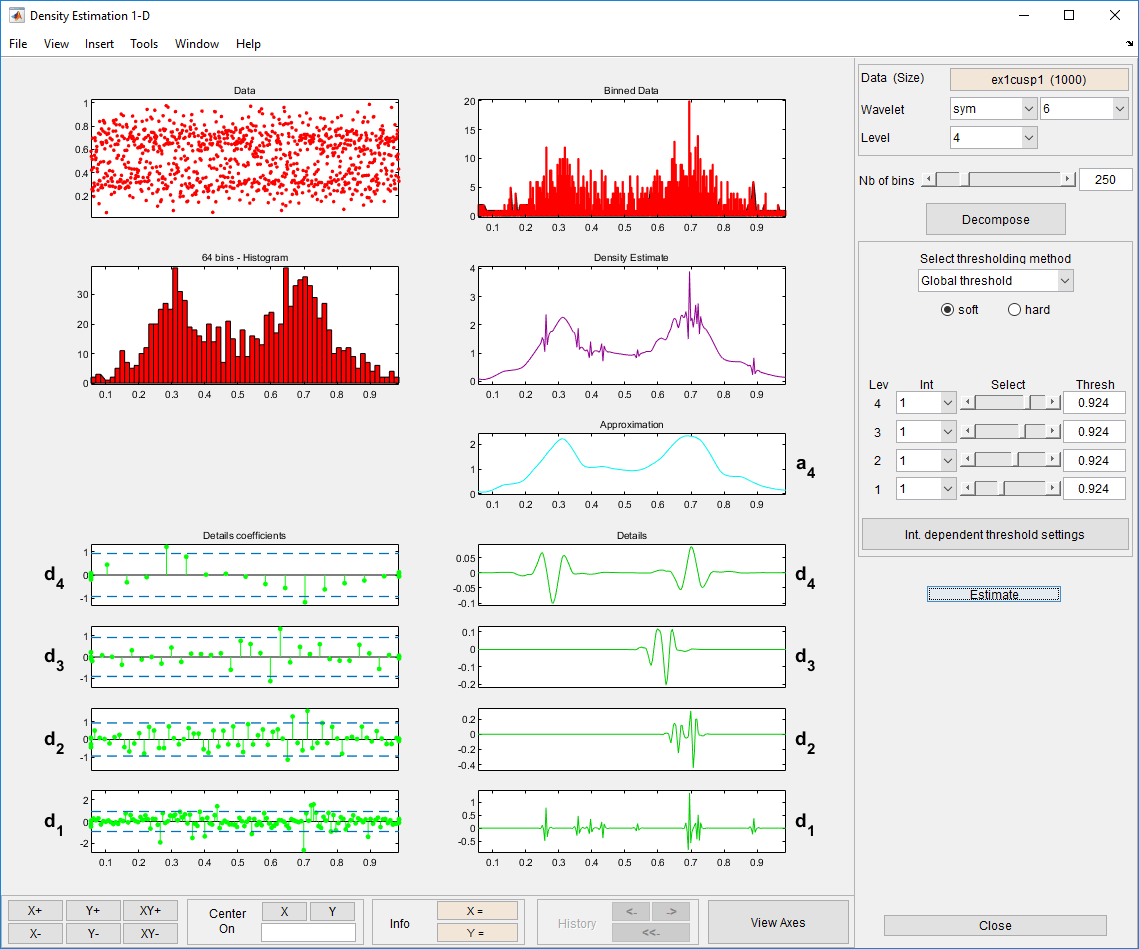Image resolution: width=1139 pixels, height=949 pixels.
Task: Click right arrow of Nb of bins slider
Action: tap(1067, 180)
